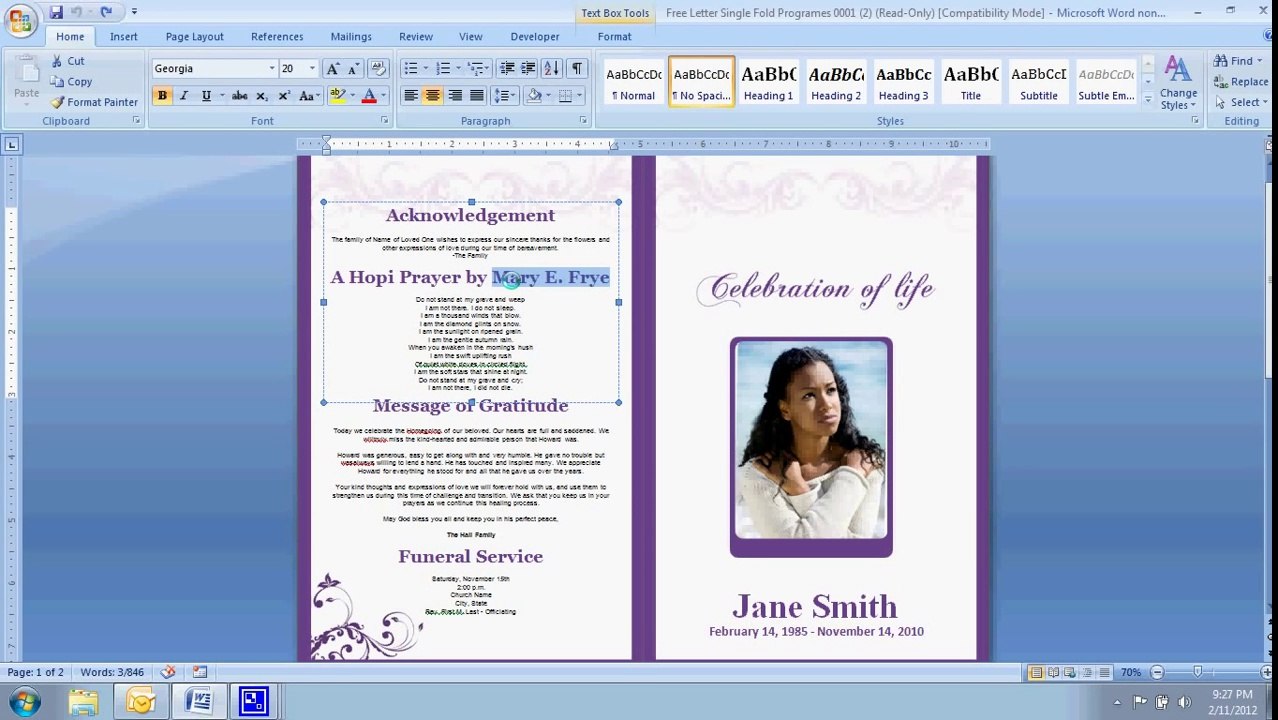Click the bullets list icon
Screen dimensions: 1278x720
[x=410, y=69]
